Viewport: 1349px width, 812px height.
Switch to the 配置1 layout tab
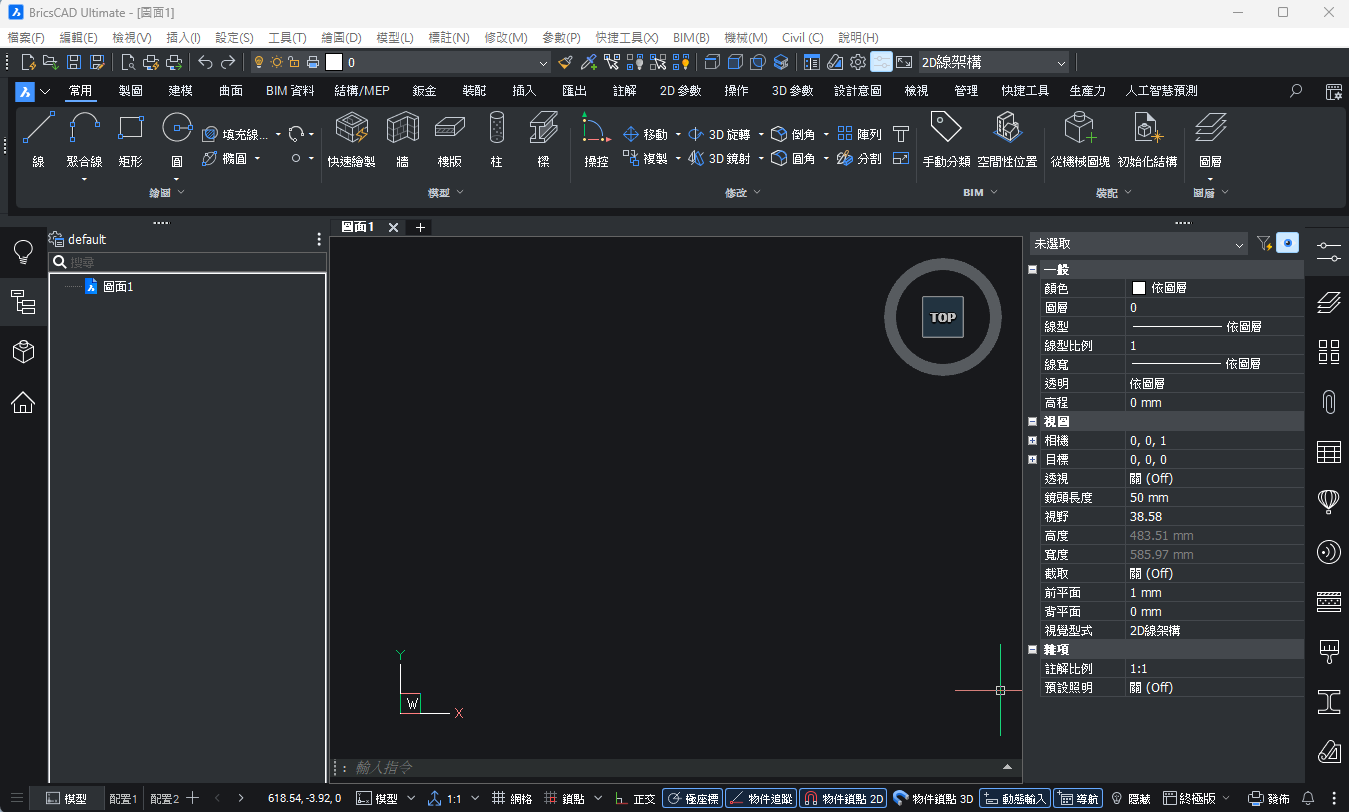(123, 798)
